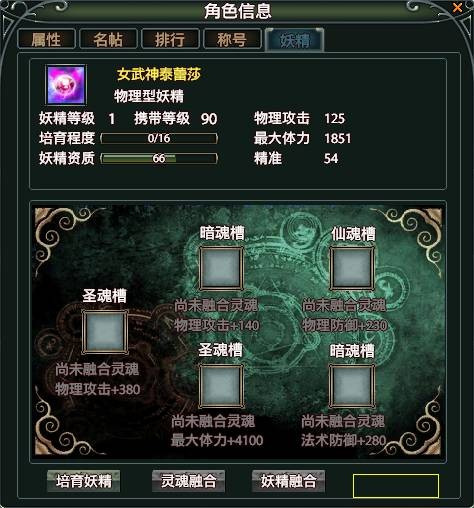The width and height of the screenshot is (474, 508).
Task: Open the 称号 tab
Action: tap(232, 39)
